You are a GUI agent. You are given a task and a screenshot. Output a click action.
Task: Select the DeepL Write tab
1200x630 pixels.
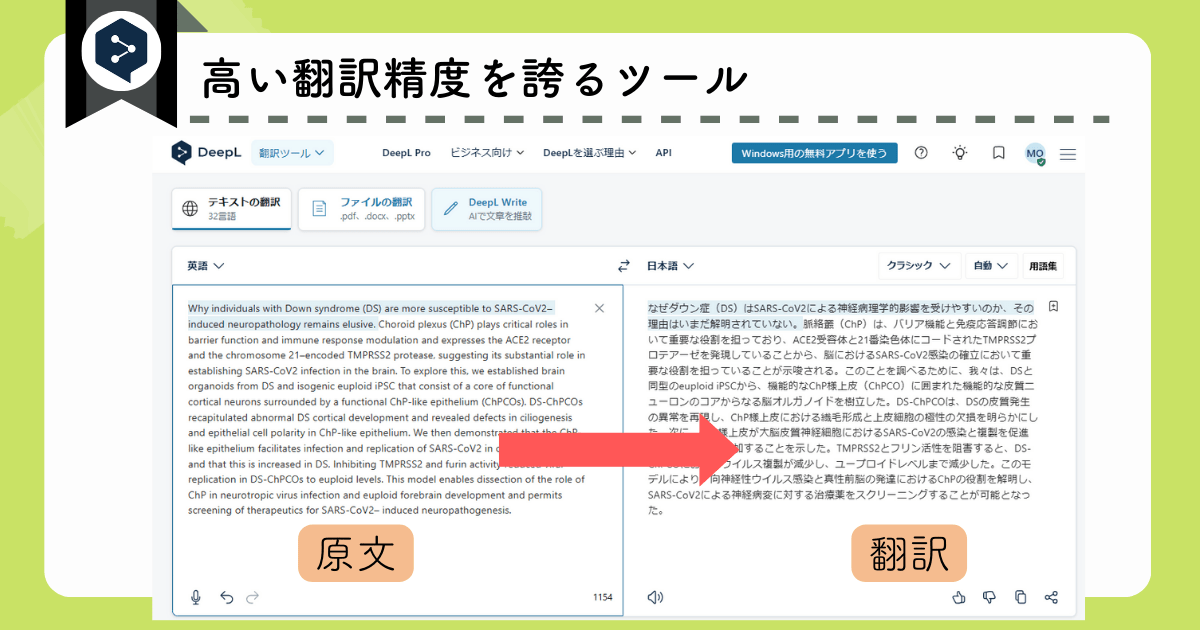[x=487, y=209]
